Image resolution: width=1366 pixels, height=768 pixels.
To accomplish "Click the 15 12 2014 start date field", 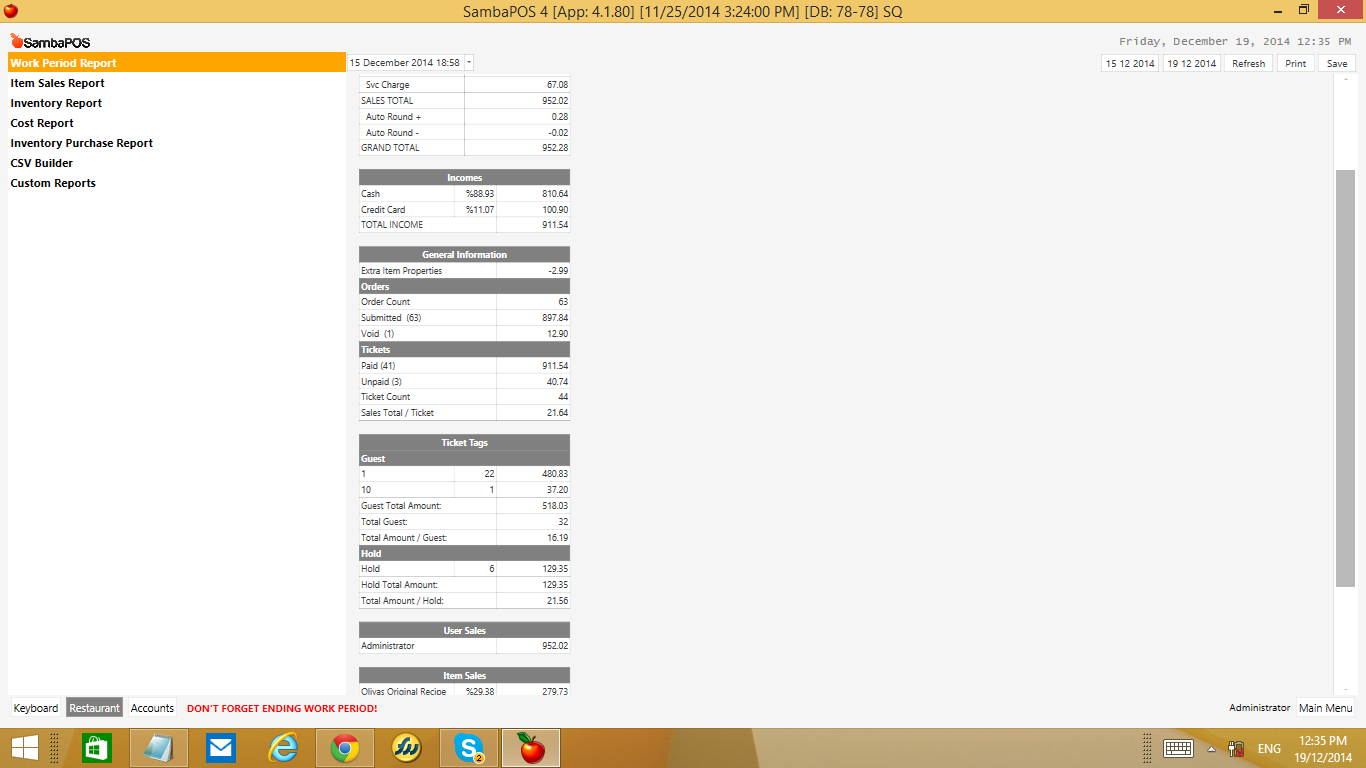I will 1130,63.
